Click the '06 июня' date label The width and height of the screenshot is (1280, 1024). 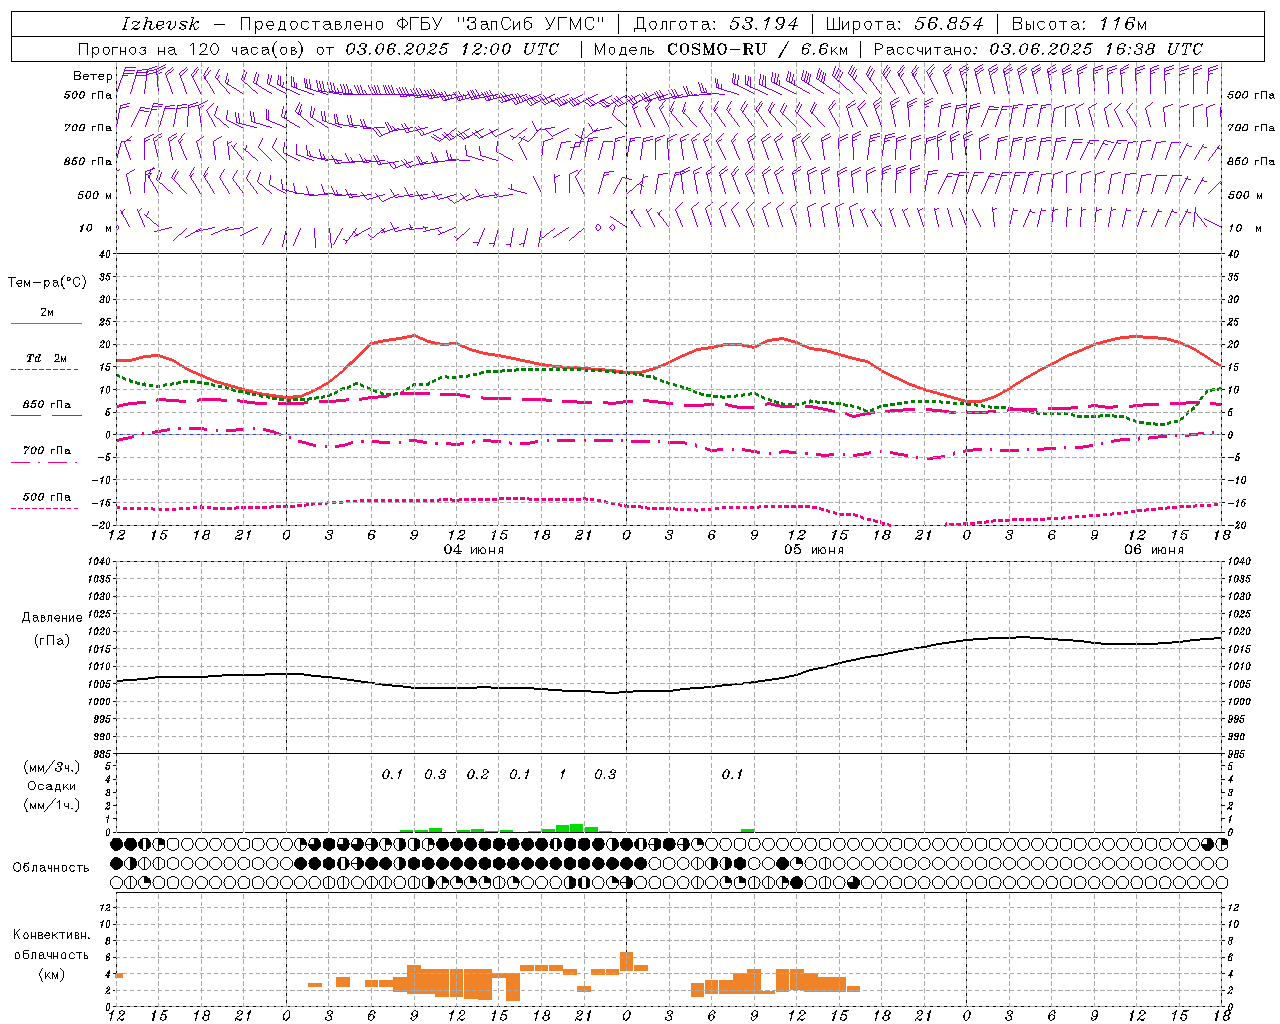click(1153, 550)
